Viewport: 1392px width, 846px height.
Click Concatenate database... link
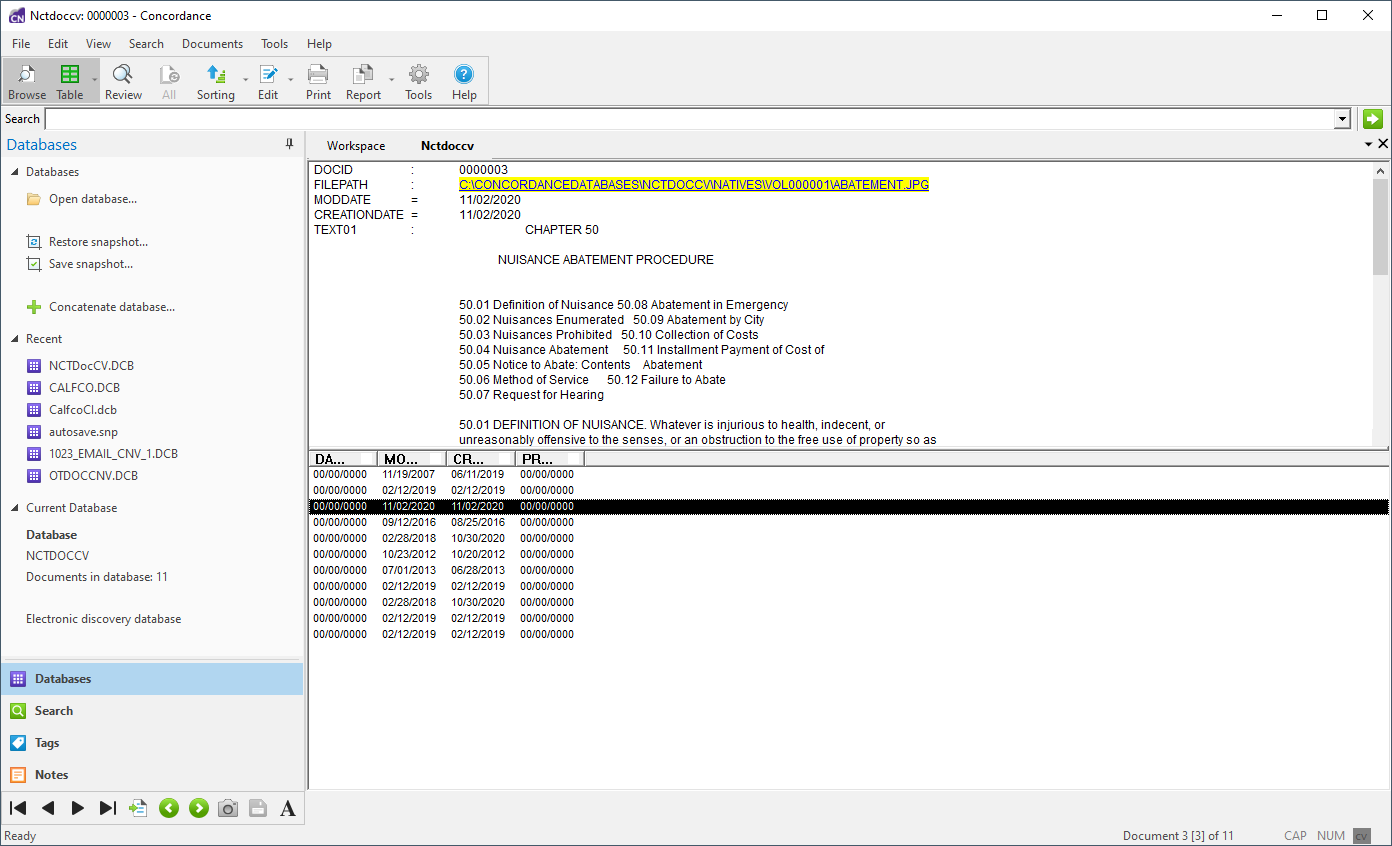point(112,307)
